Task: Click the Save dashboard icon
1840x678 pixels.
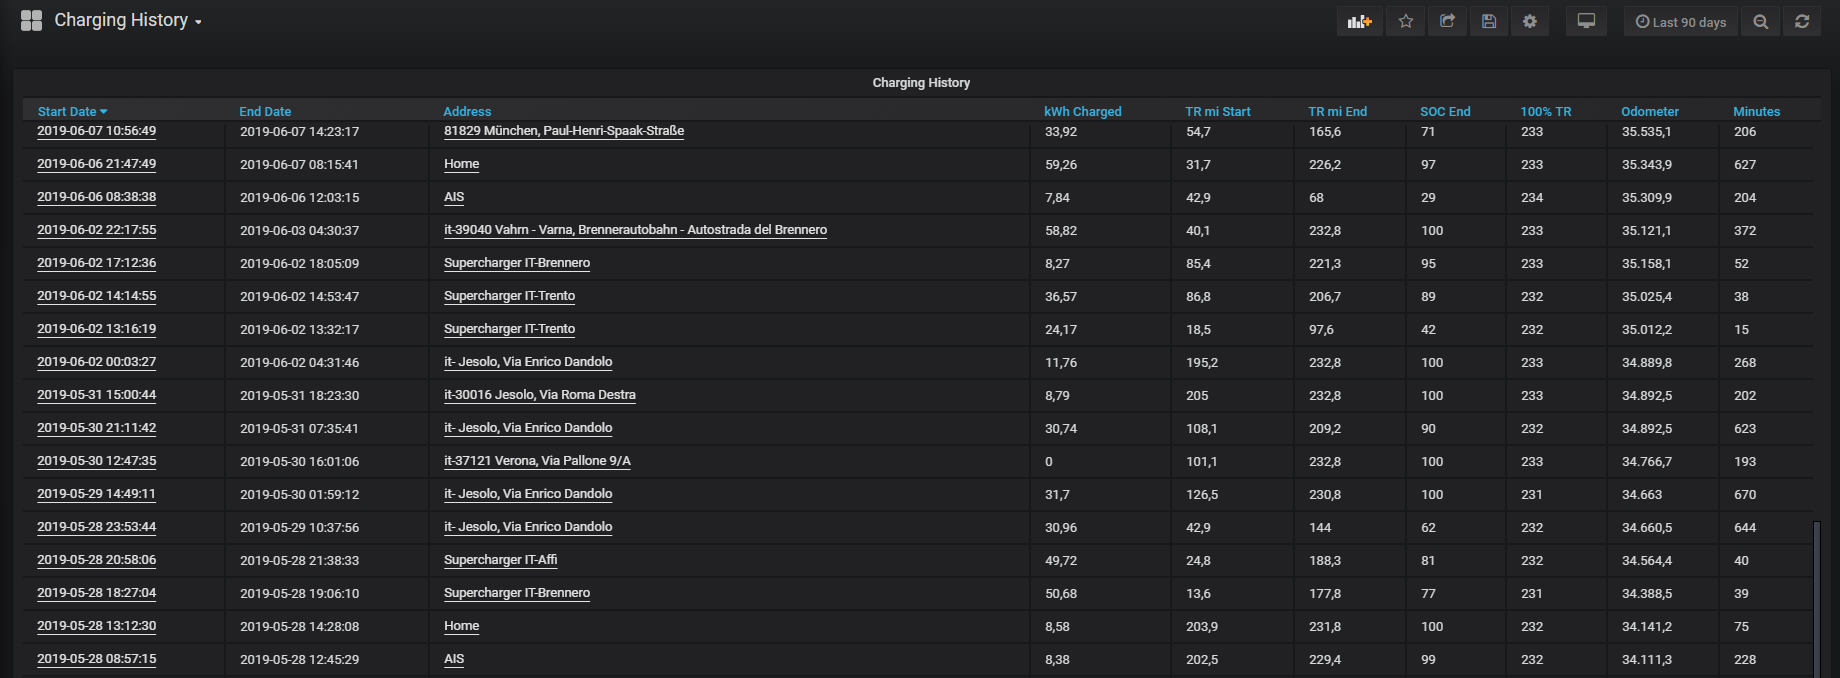Action: click(x=1489, y=21)
